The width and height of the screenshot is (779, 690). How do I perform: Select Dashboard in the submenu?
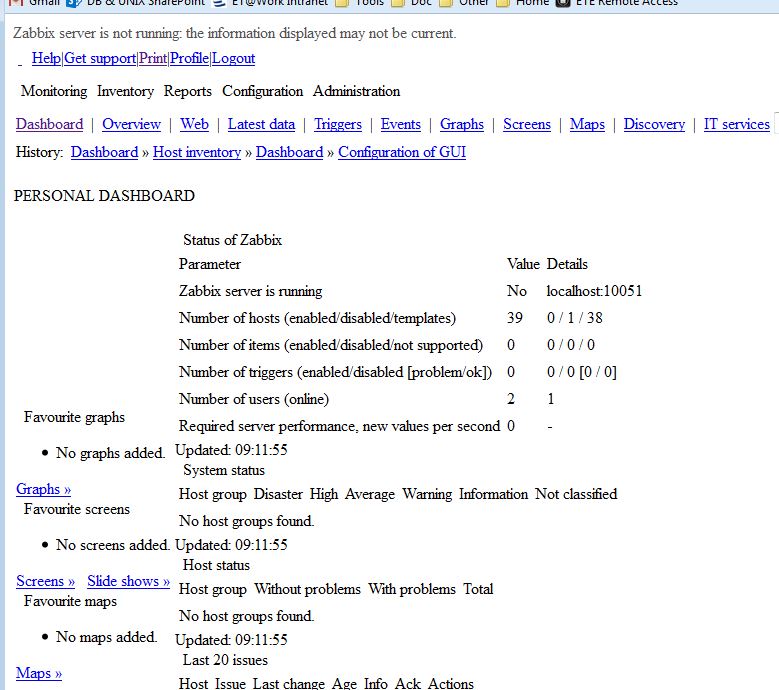(x=50, y=124)
